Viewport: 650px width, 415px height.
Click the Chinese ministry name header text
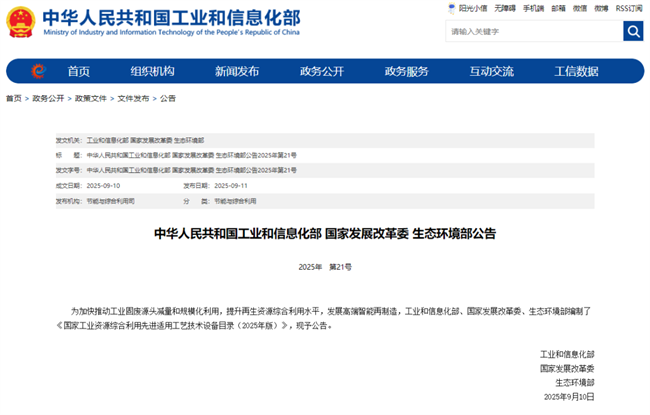point(172,18)
